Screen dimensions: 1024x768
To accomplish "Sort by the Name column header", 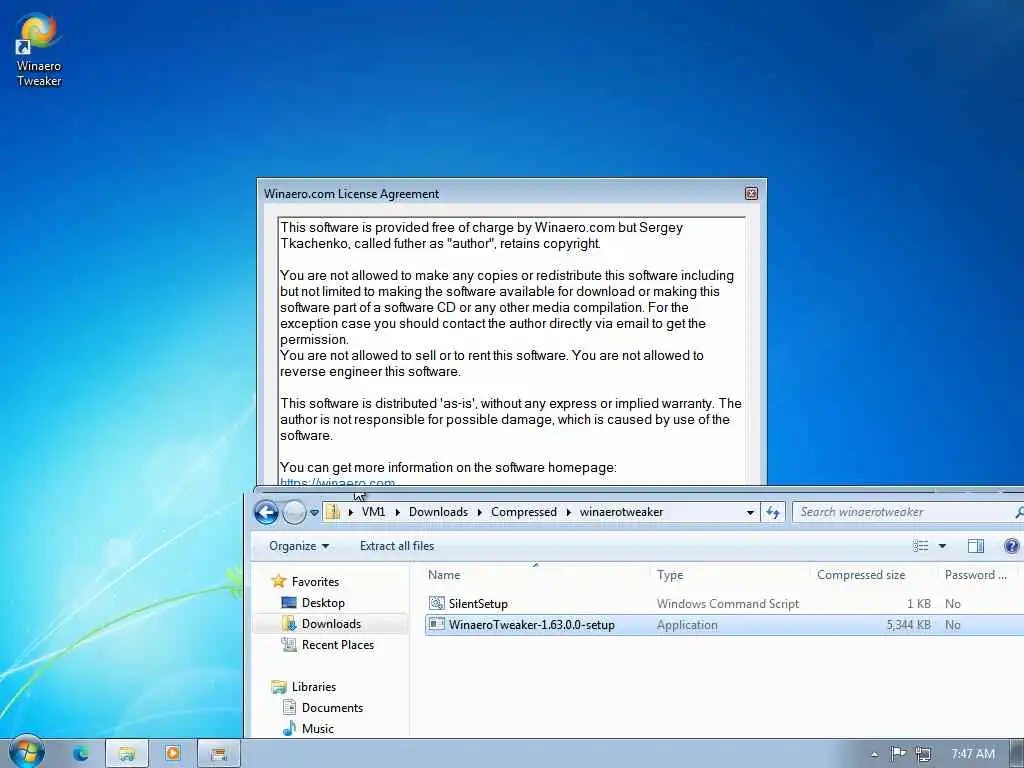I will (444, 575).
